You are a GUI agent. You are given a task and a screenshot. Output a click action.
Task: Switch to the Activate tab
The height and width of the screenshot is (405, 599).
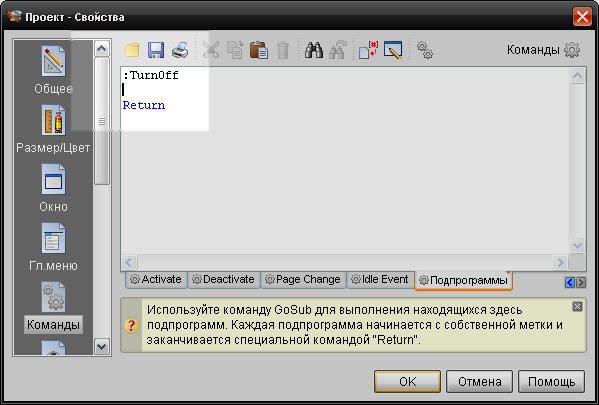click(x=156, y=279)
